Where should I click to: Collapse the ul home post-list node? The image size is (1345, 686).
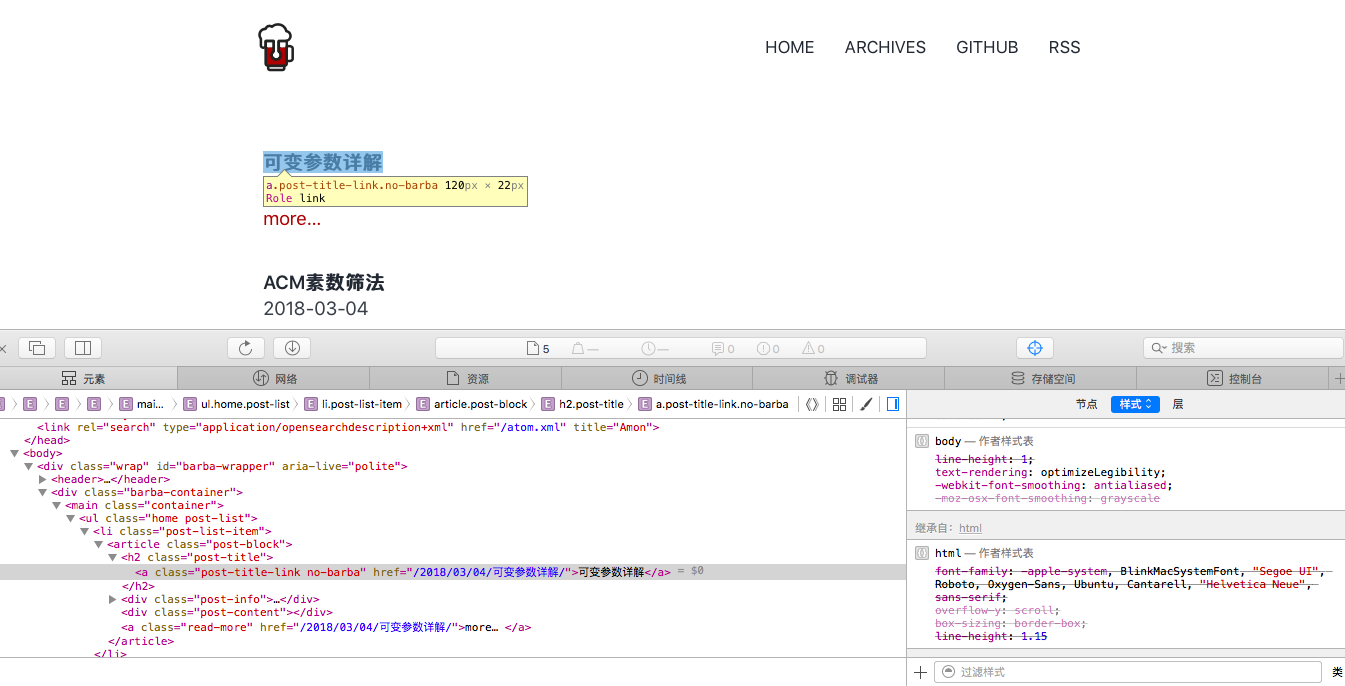point(70,518)
